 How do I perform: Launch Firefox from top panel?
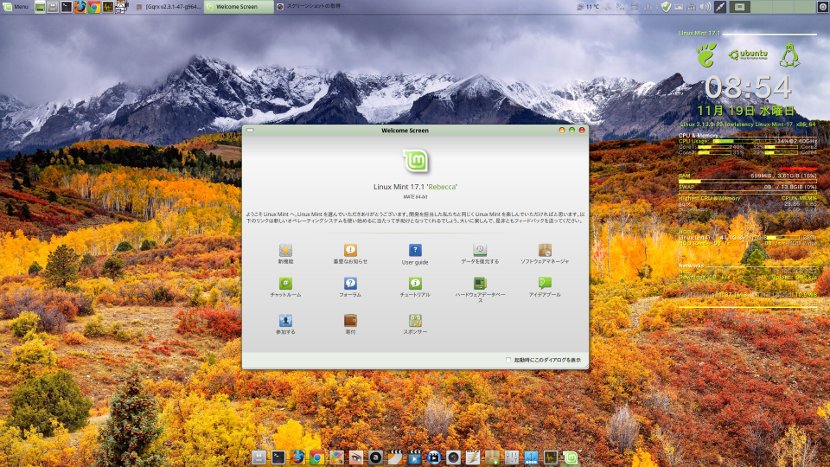(80, 7)
